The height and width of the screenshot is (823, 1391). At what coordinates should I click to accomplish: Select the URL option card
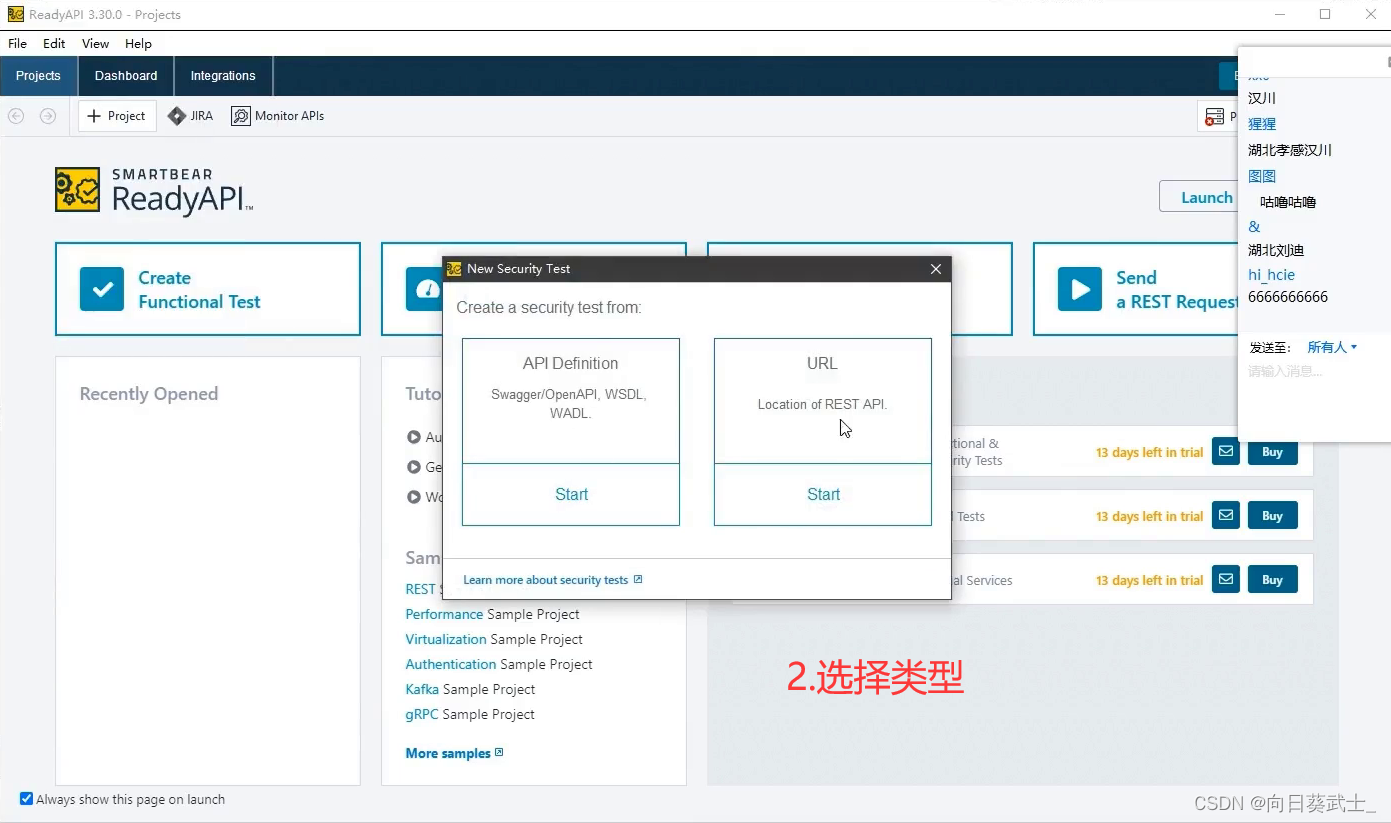click(x=823, y=400)
